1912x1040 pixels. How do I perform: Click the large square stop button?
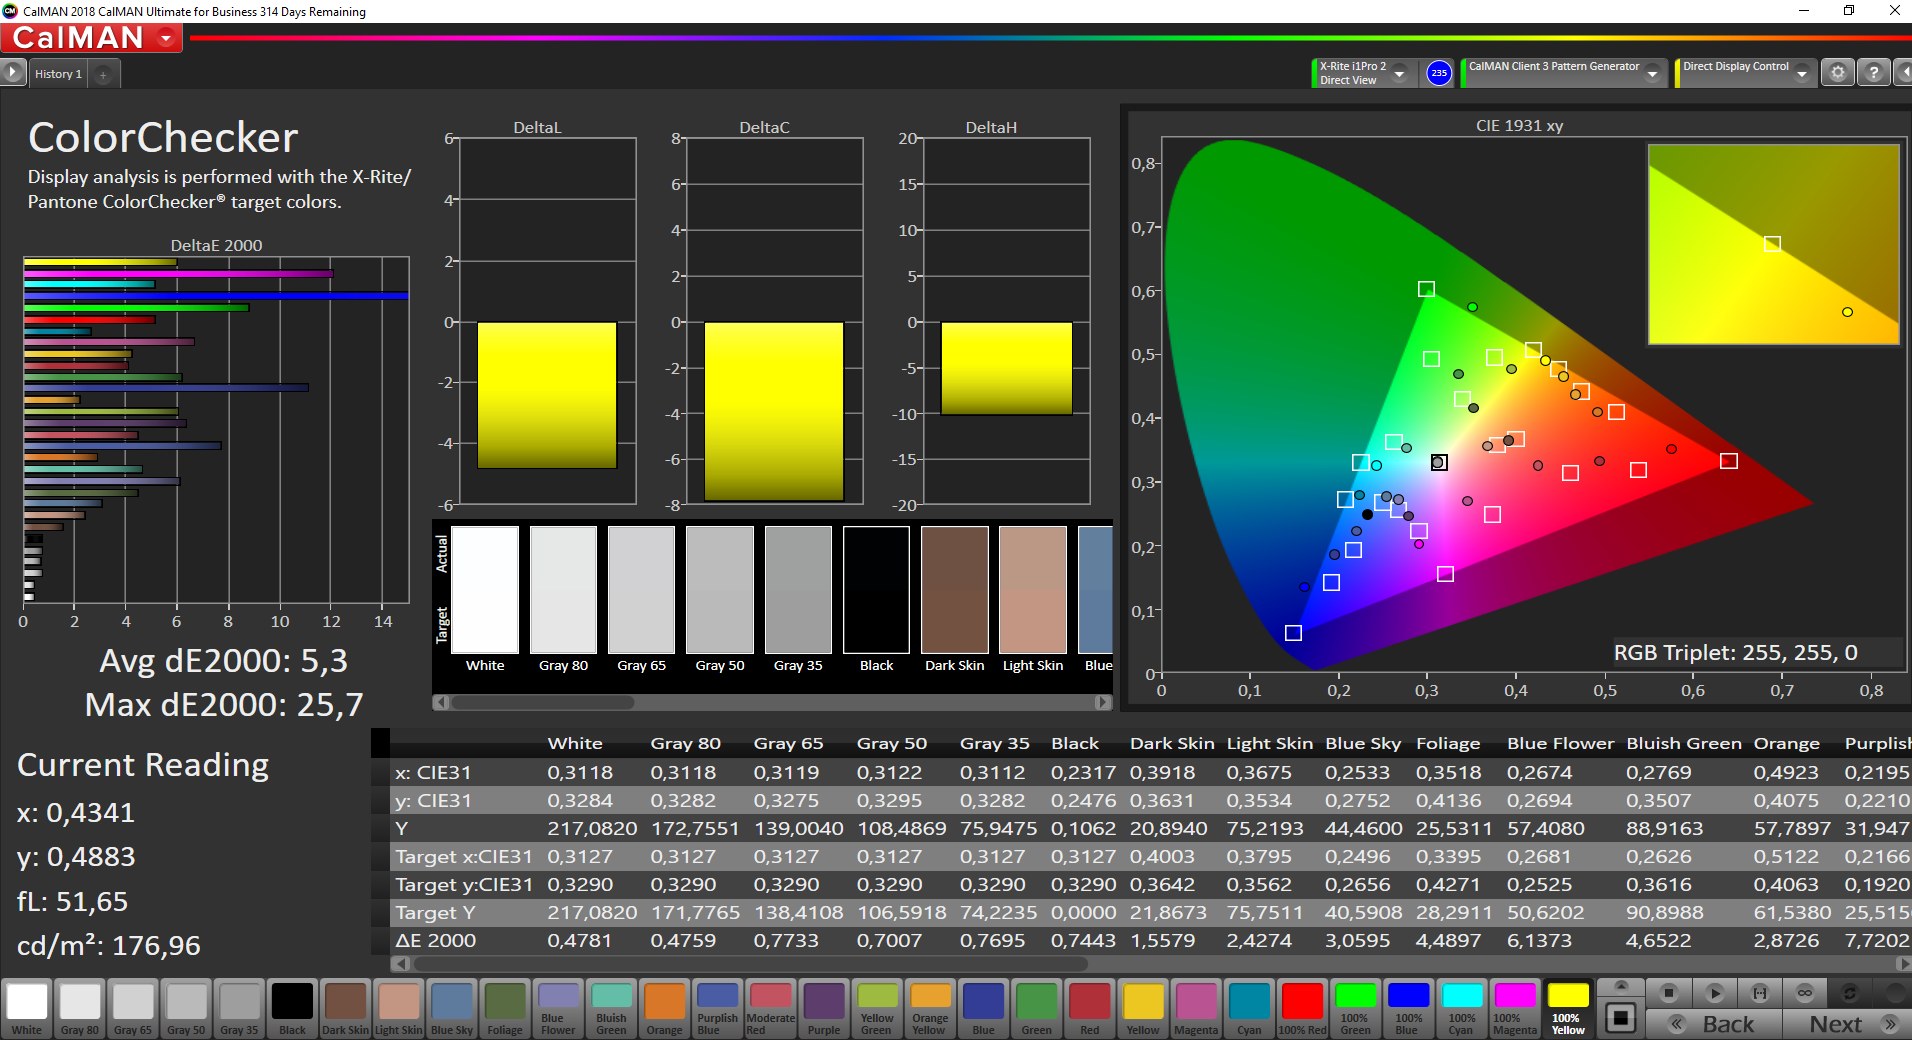(1621, 1018)
